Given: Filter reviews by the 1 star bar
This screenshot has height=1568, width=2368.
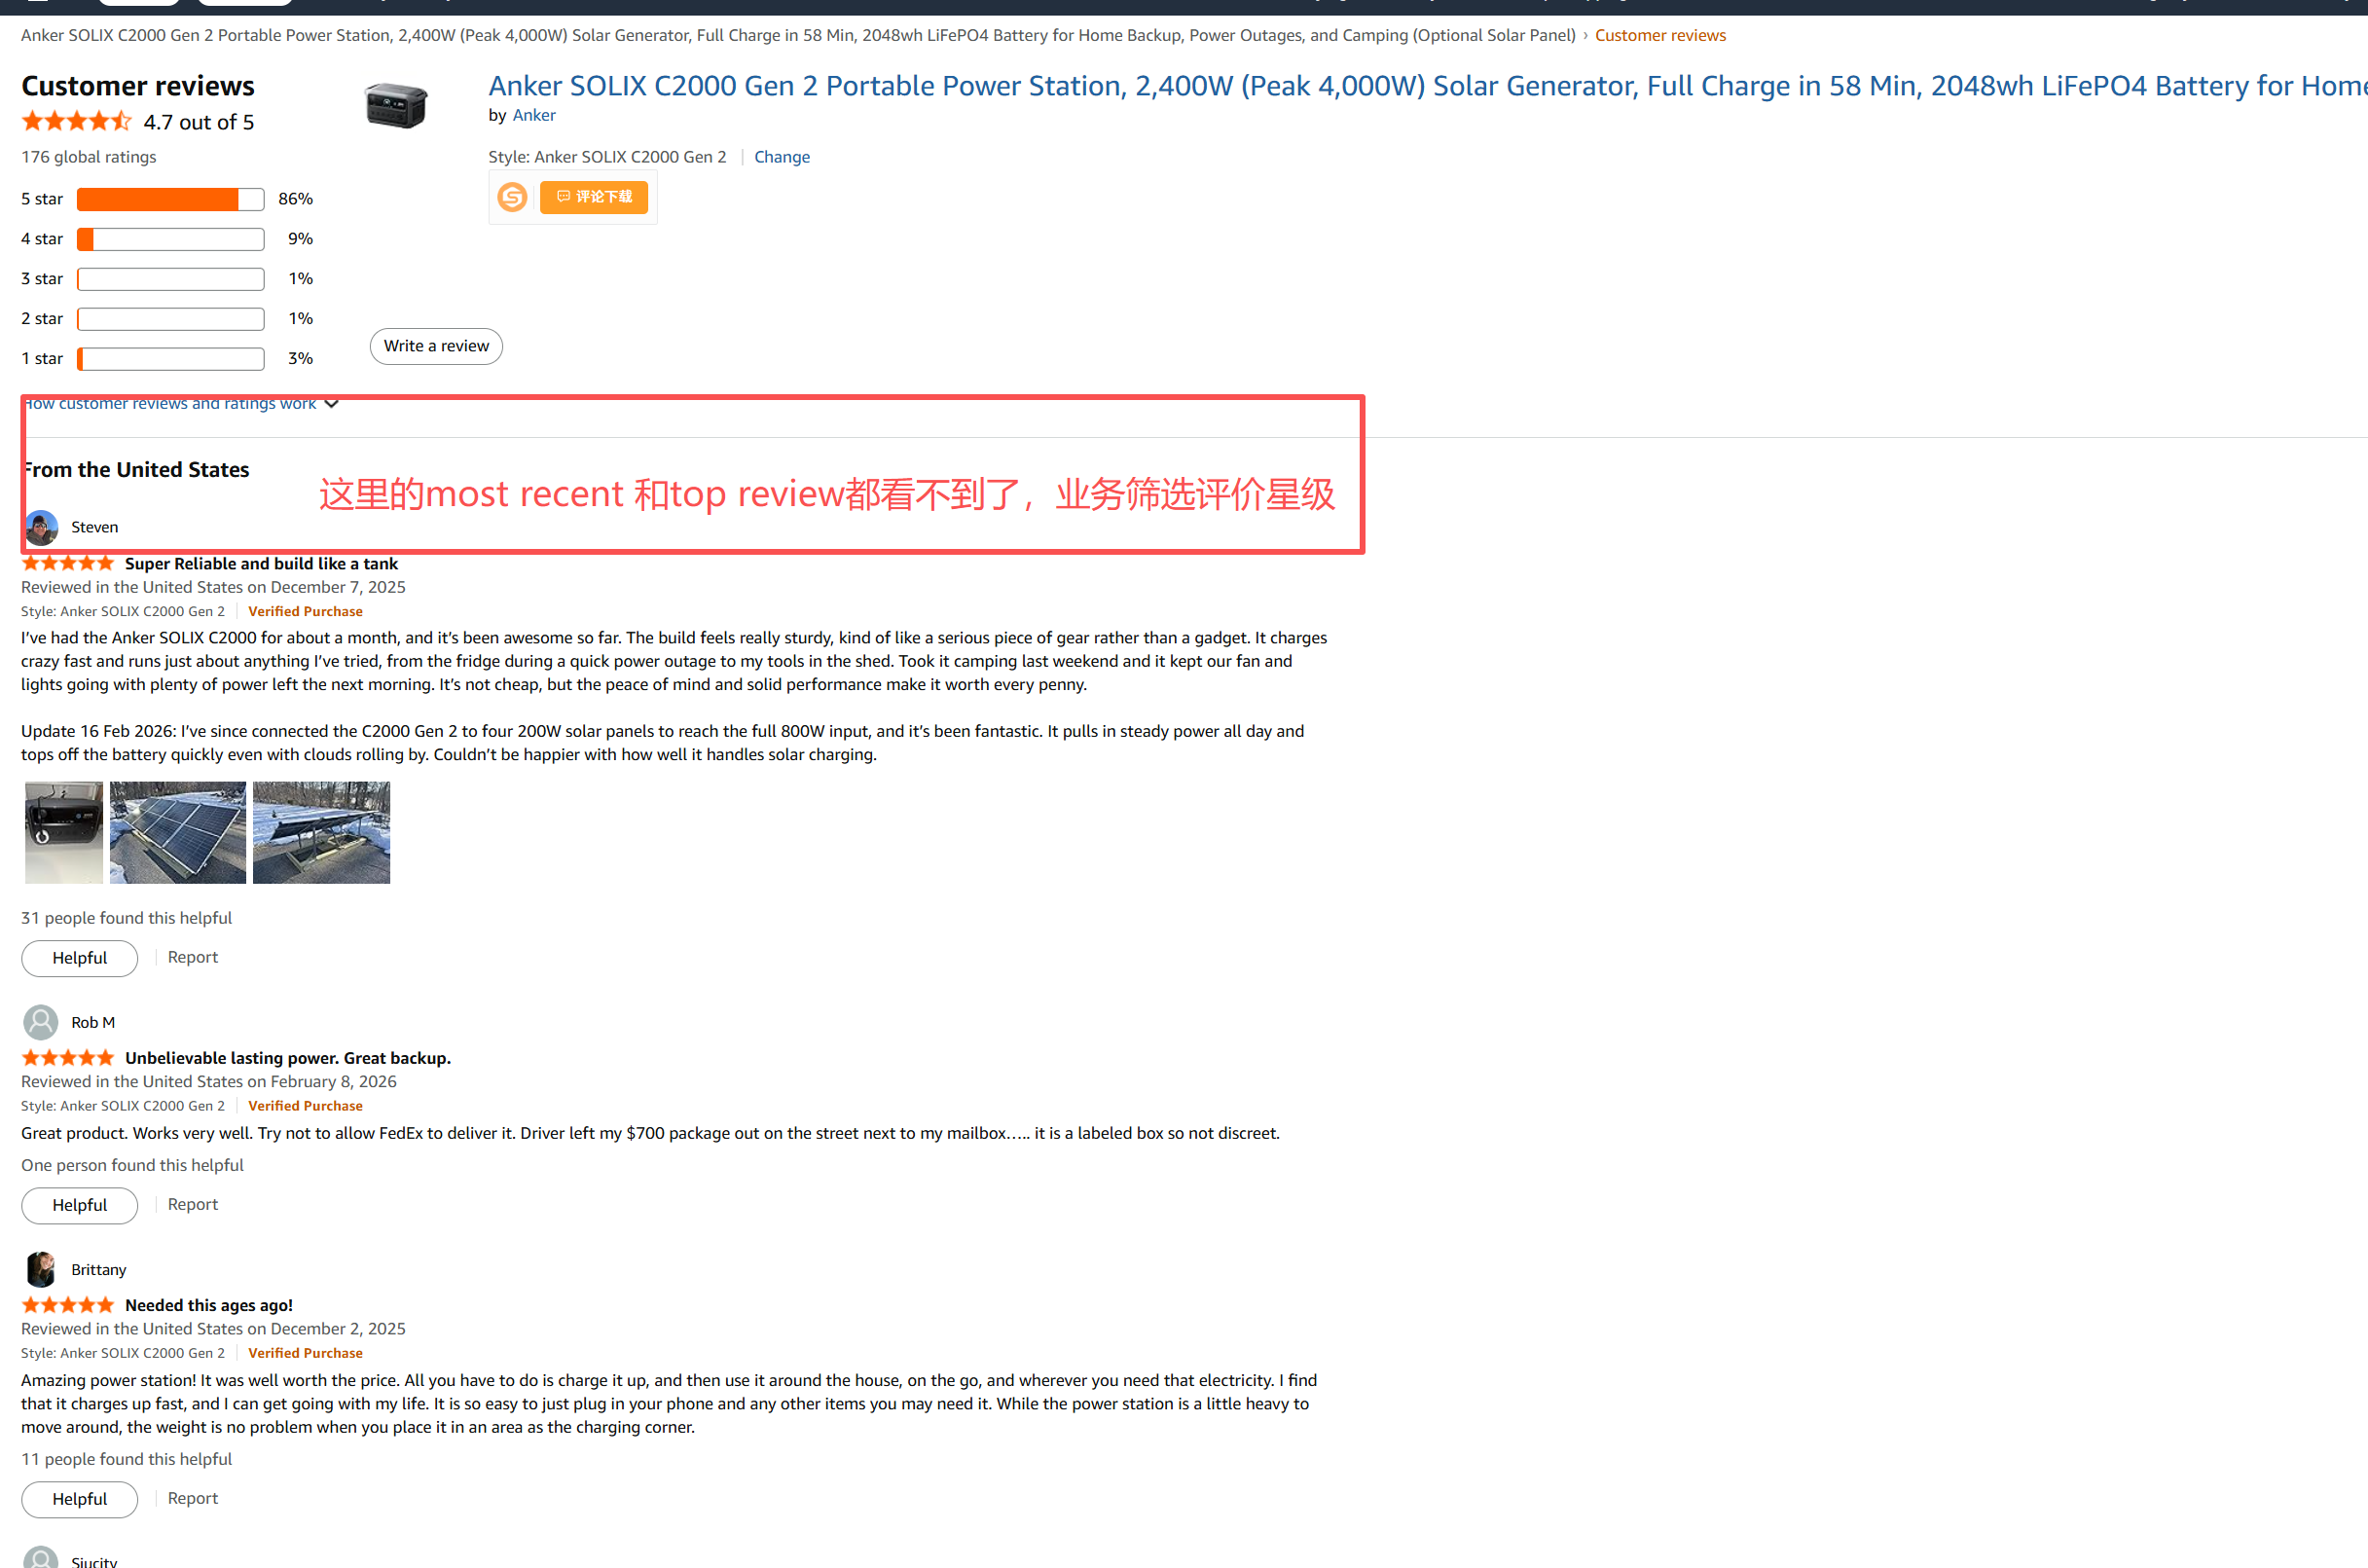Looking at the screenshot, I should (x=170, y=359).
